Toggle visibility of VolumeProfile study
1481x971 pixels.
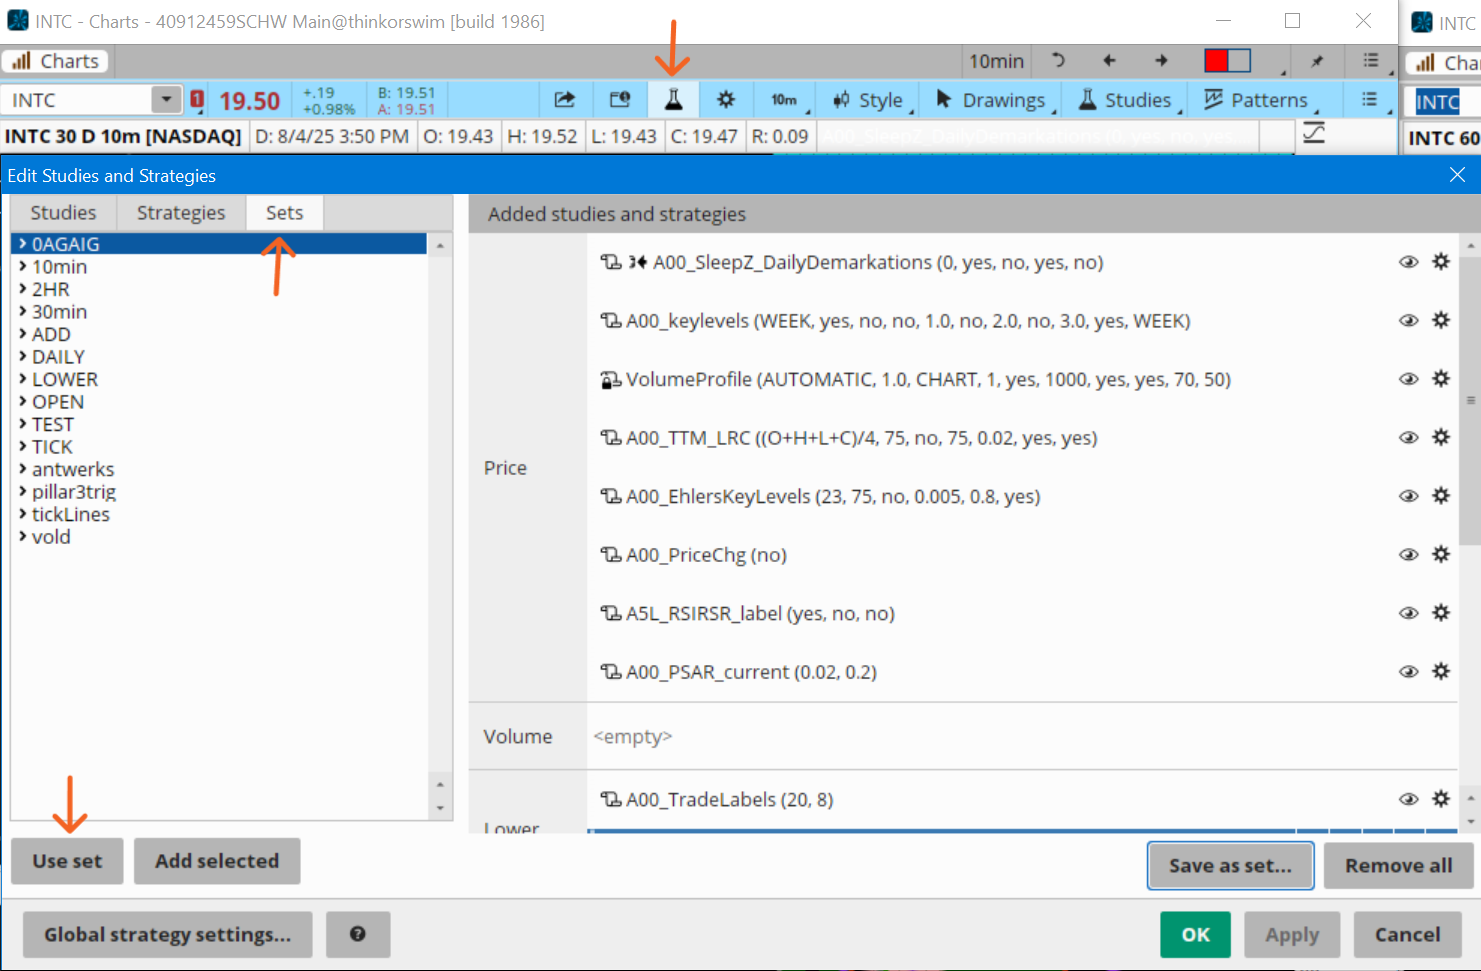click(1408, 379)
